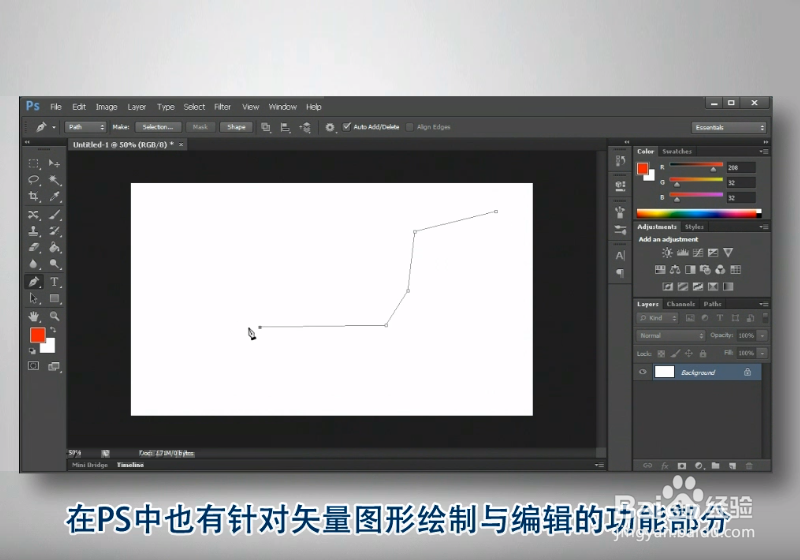
Task: Click Levels adjustment icon
Action: [682, 252]
